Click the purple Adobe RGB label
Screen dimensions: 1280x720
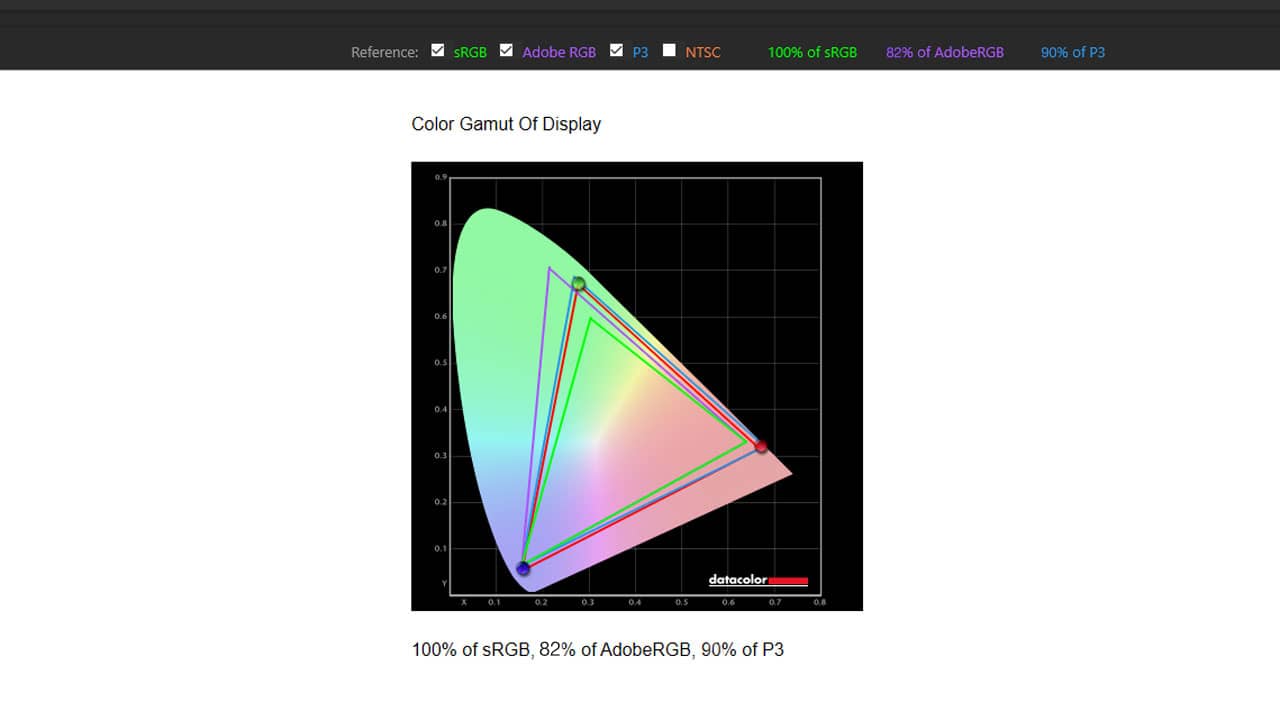tap(559, 52)
